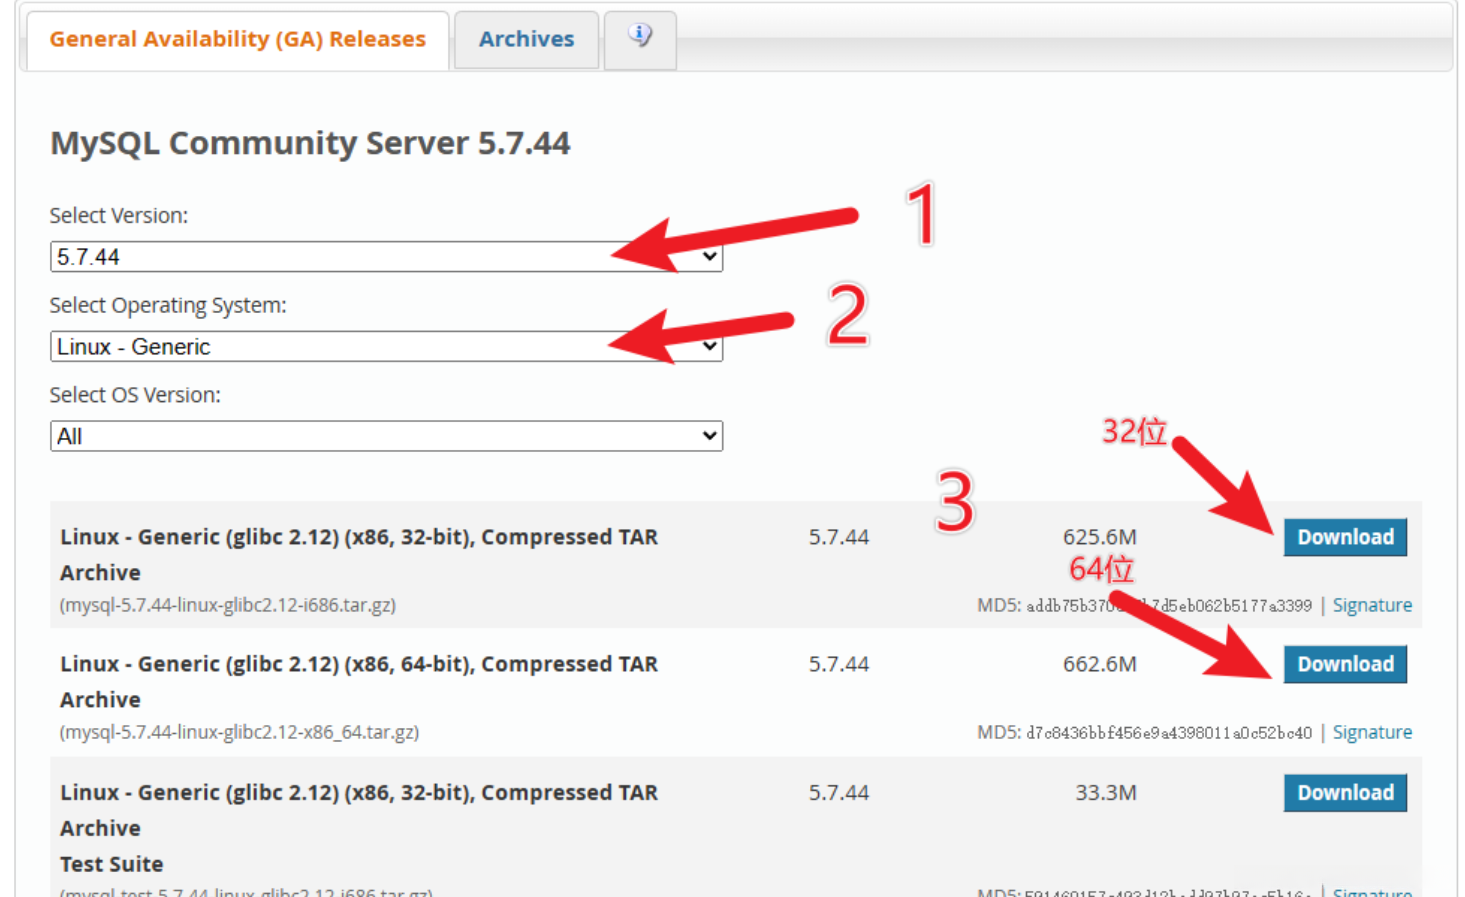
Task: Click the MySQL Community Server 5.7.44 heading
Action: tap(310, 143)
